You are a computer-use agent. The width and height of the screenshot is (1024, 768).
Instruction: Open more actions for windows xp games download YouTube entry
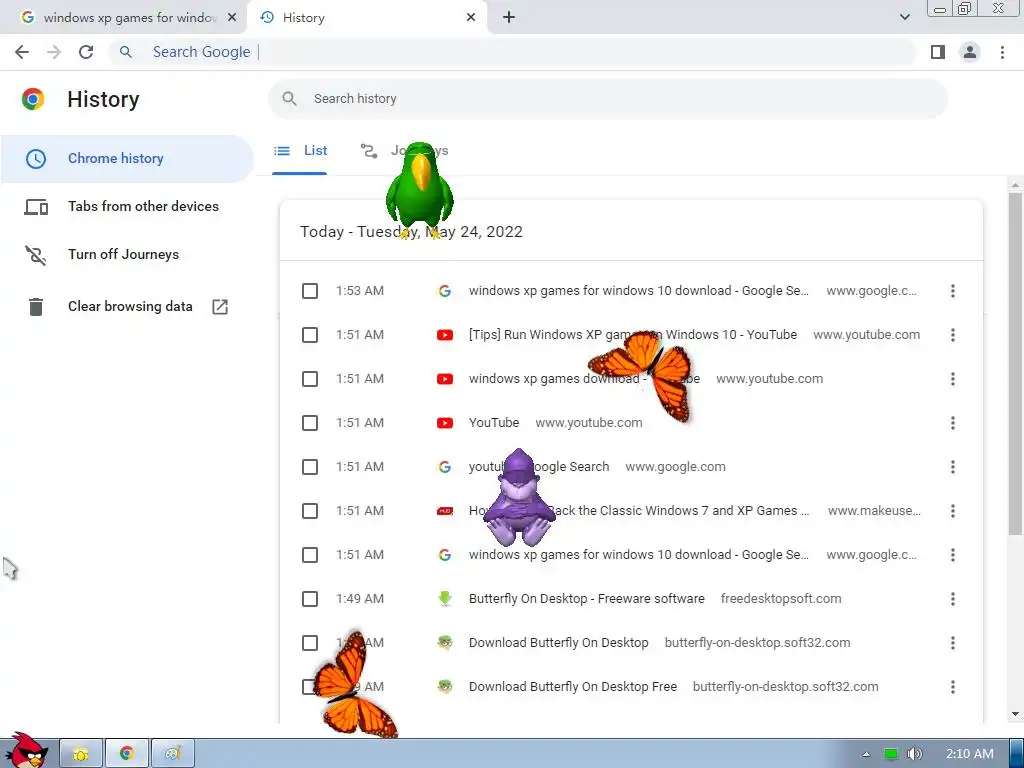point(953,379)
